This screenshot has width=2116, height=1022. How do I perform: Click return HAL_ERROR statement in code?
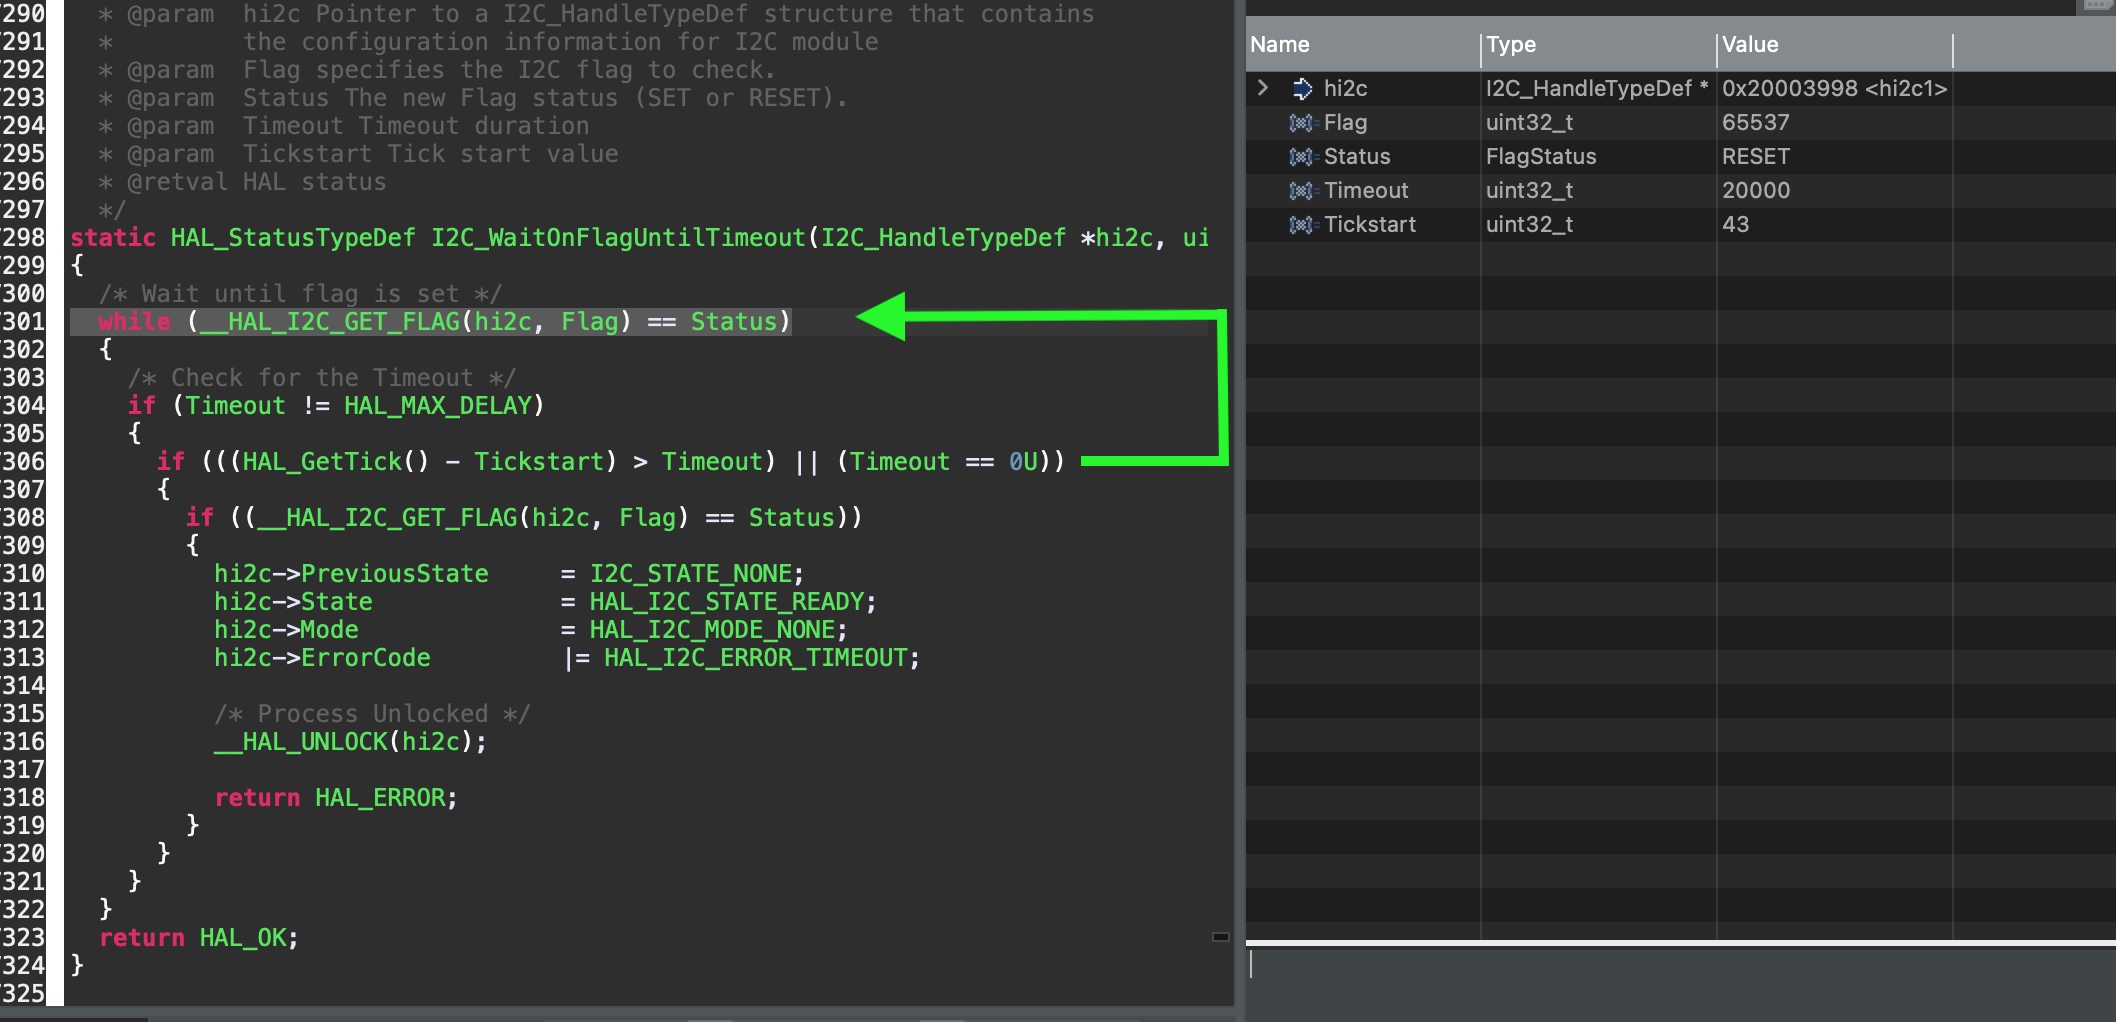pos(335,798)
